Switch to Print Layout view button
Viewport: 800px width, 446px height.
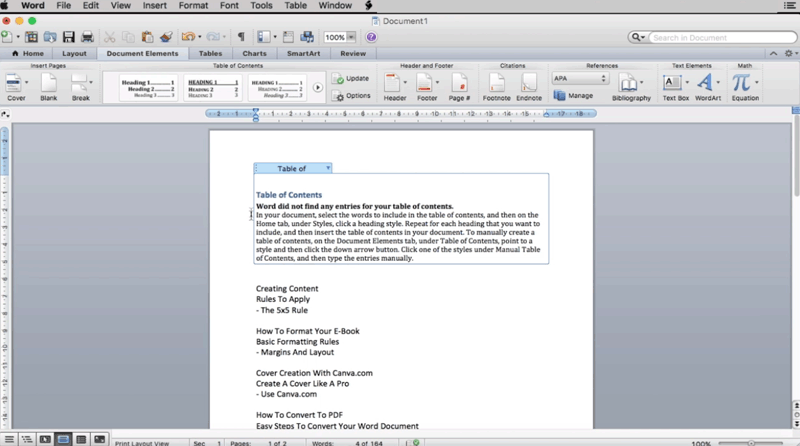coord(63,439)
